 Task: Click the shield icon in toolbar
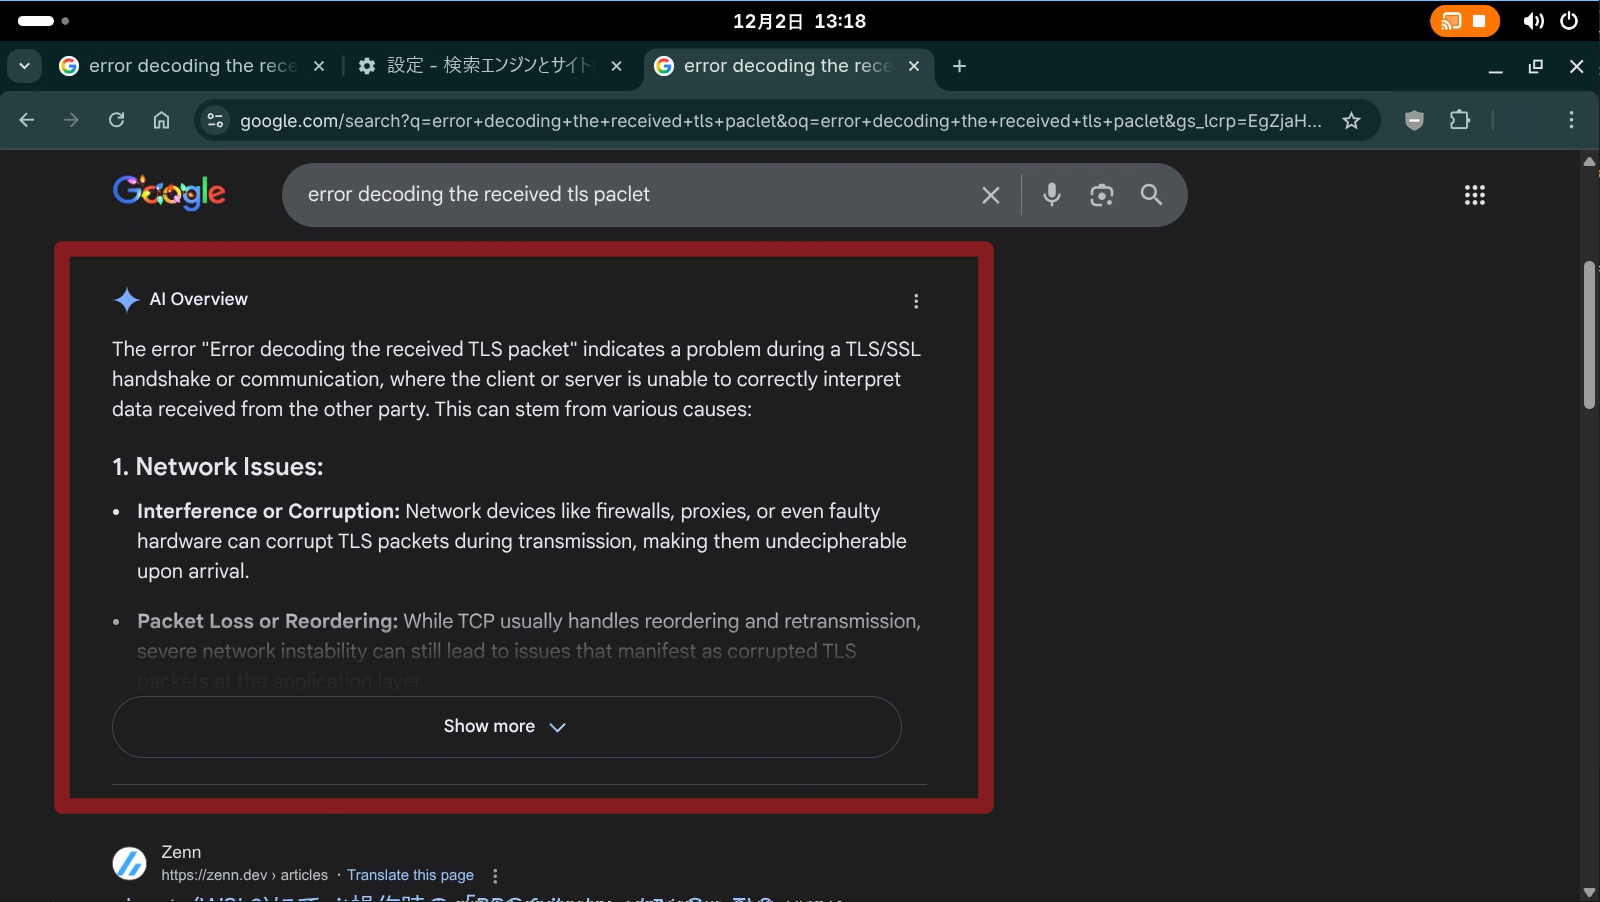click(x=1413, y=121)
